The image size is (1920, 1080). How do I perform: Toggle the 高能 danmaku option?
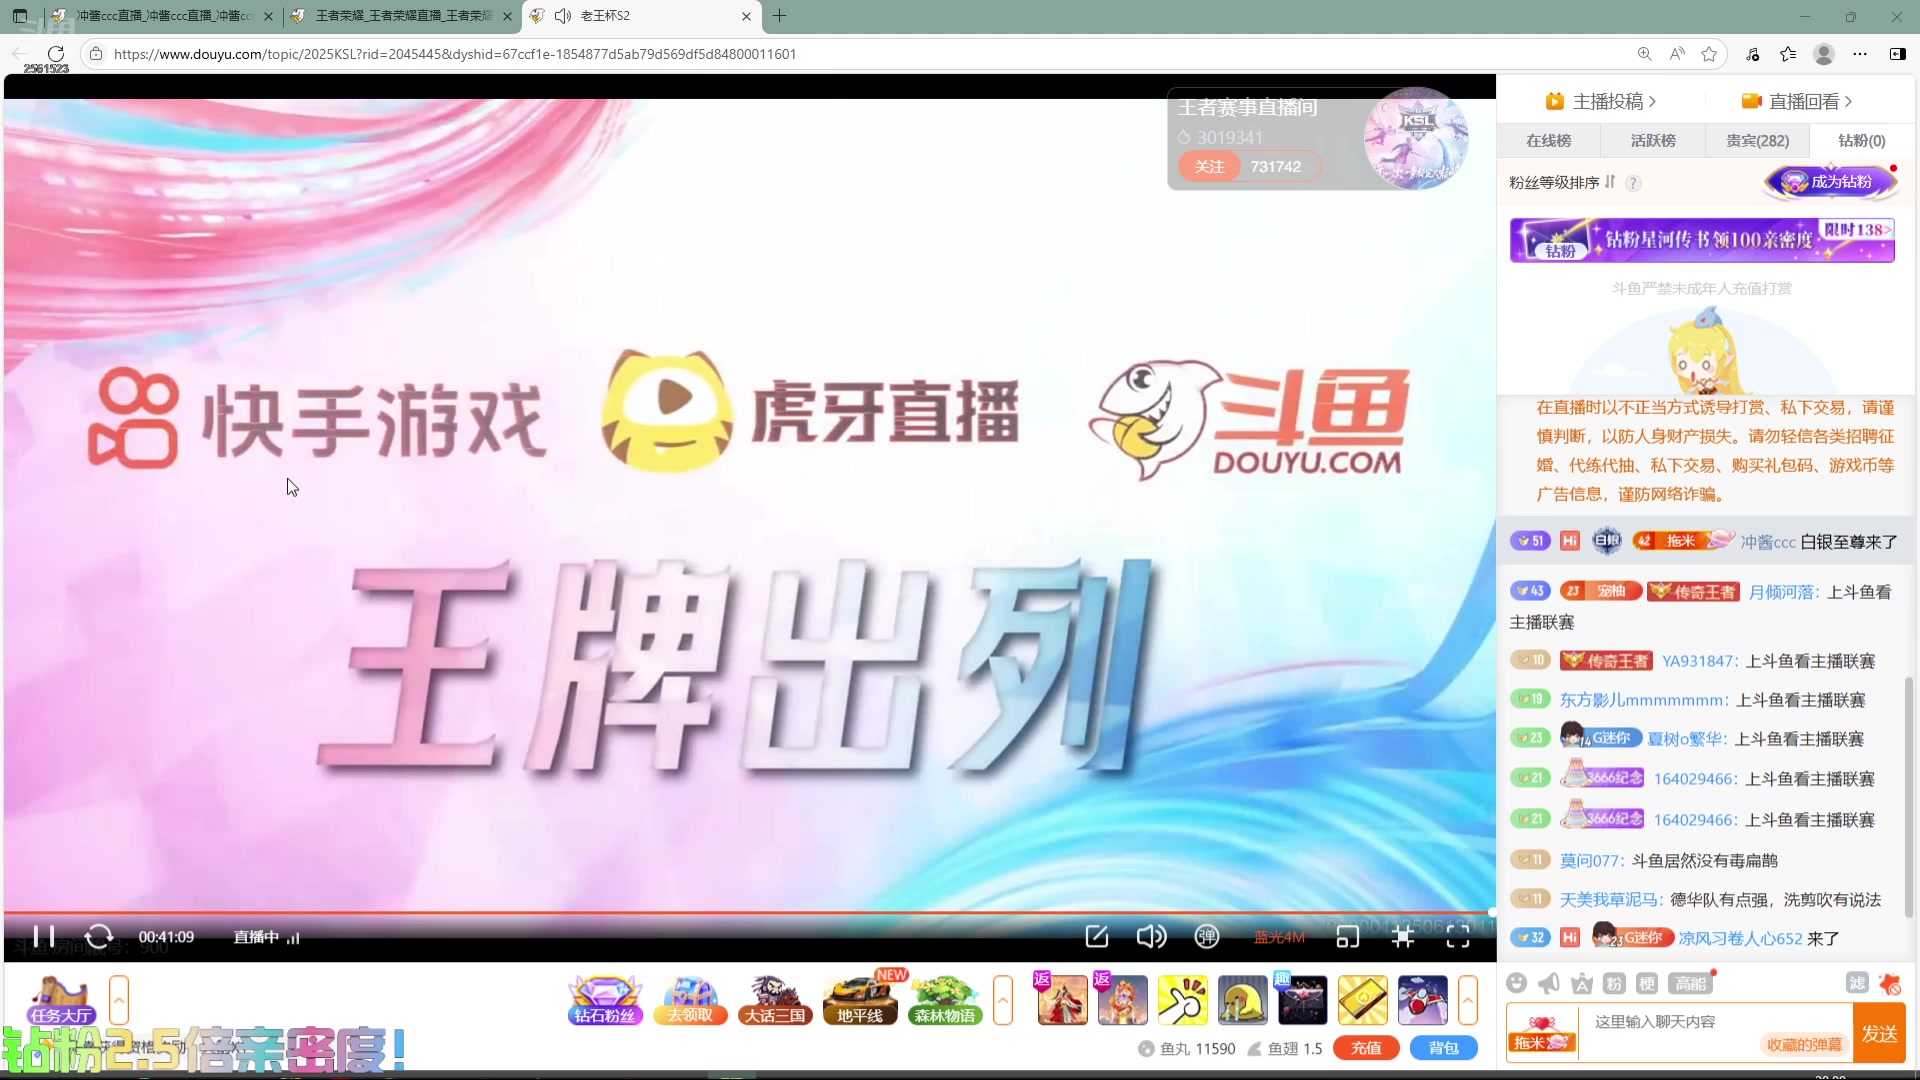point(1690,983)
